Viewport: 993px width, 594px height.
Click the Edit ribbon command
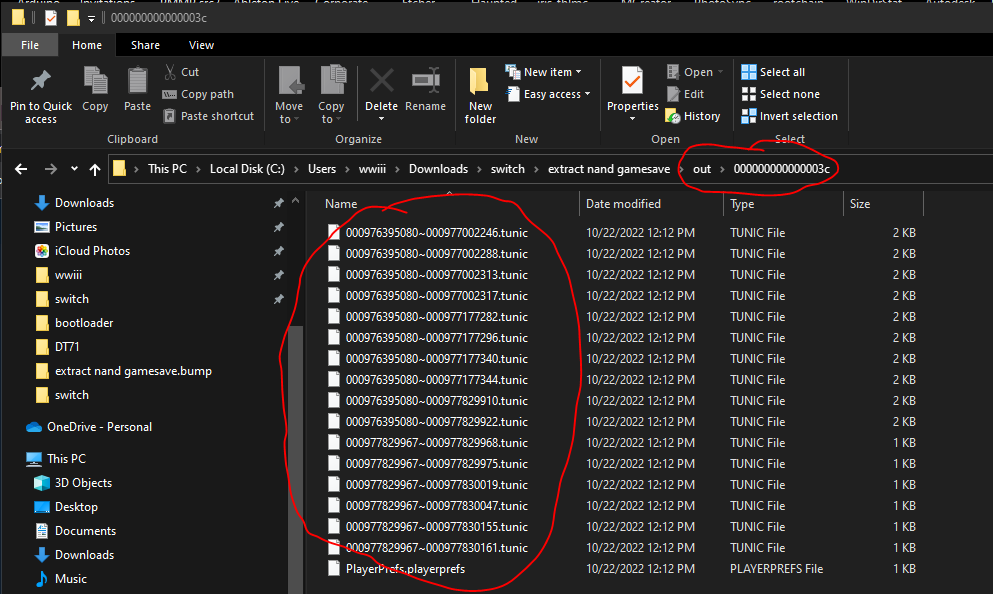(685, 94)
